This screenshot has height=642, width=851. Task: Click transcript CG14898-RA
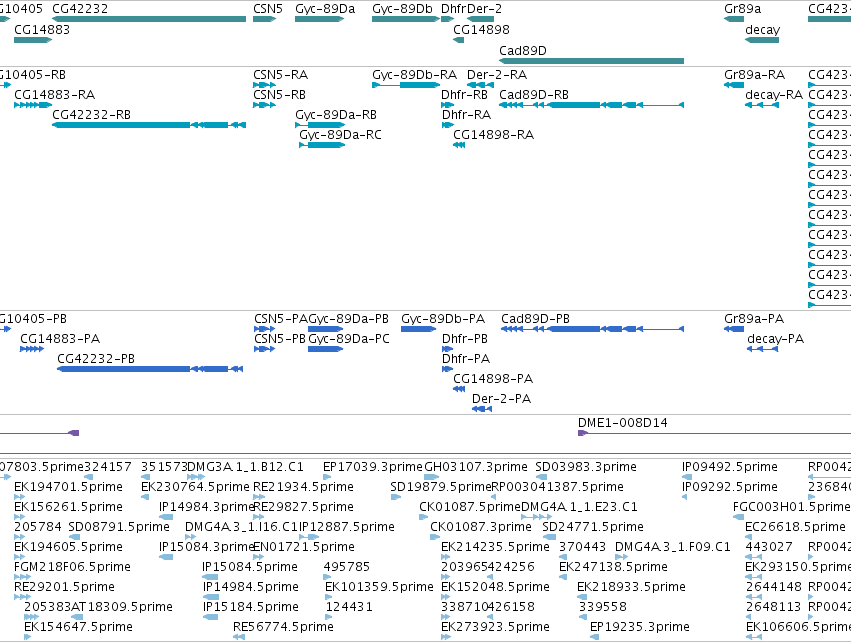pos(459,145)
